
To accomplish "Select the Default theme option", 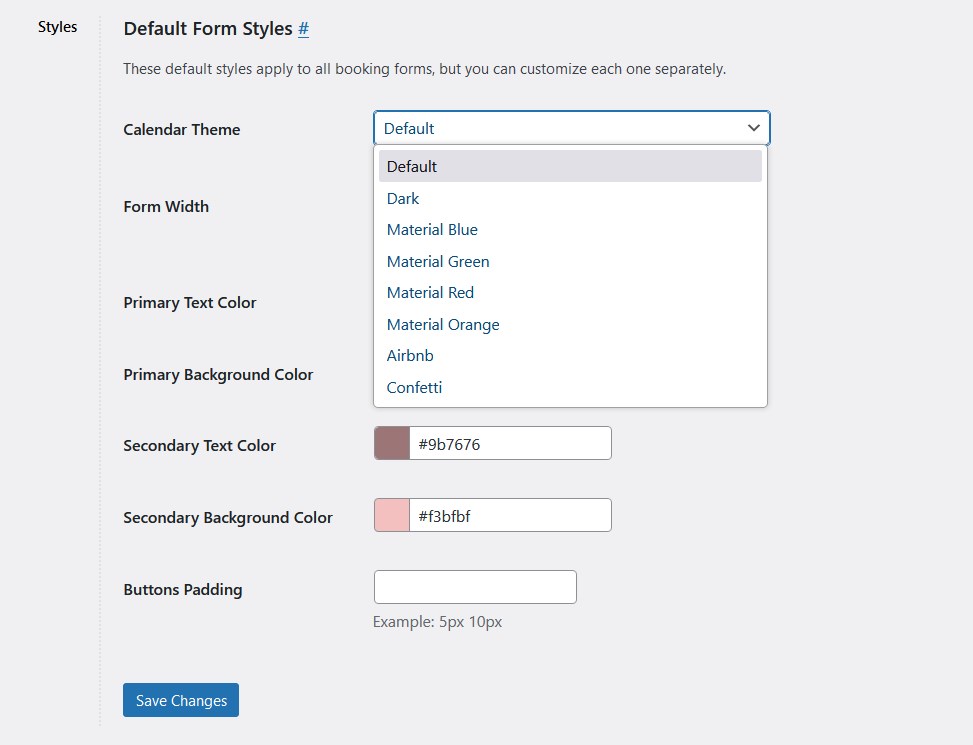I will [570, 166].
